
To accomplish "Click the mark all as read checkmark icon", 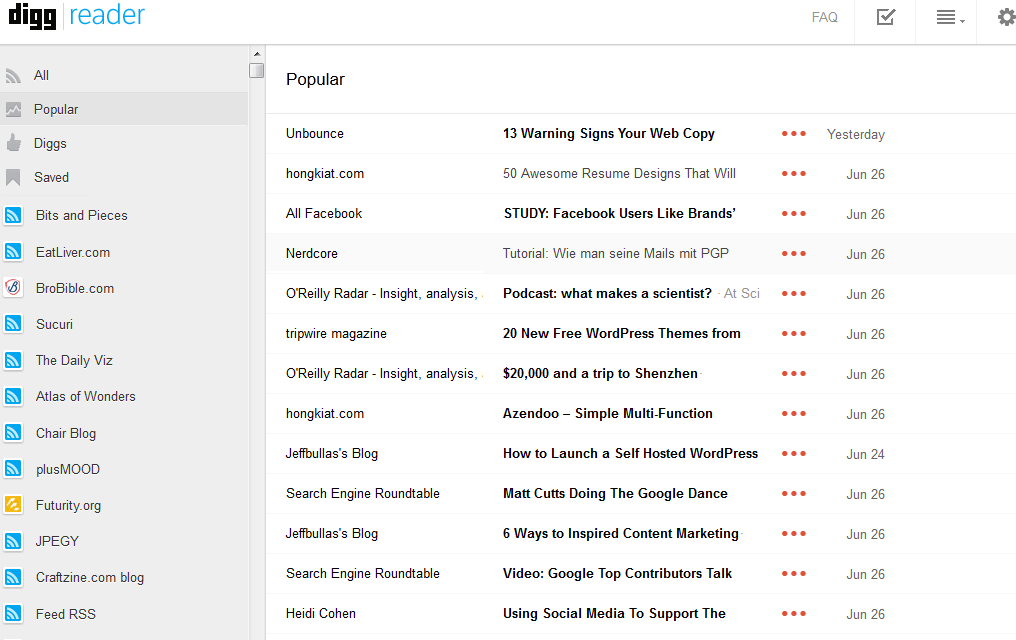I will point(885,17).
